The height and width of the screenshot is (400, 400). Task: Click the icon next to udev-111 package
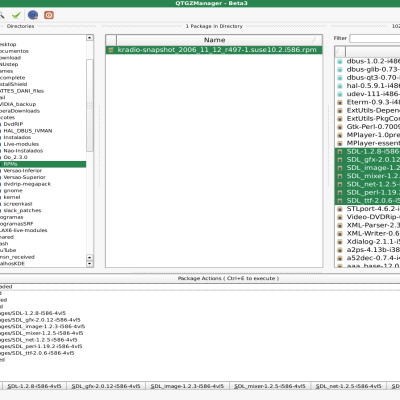[x=340, y=94]
